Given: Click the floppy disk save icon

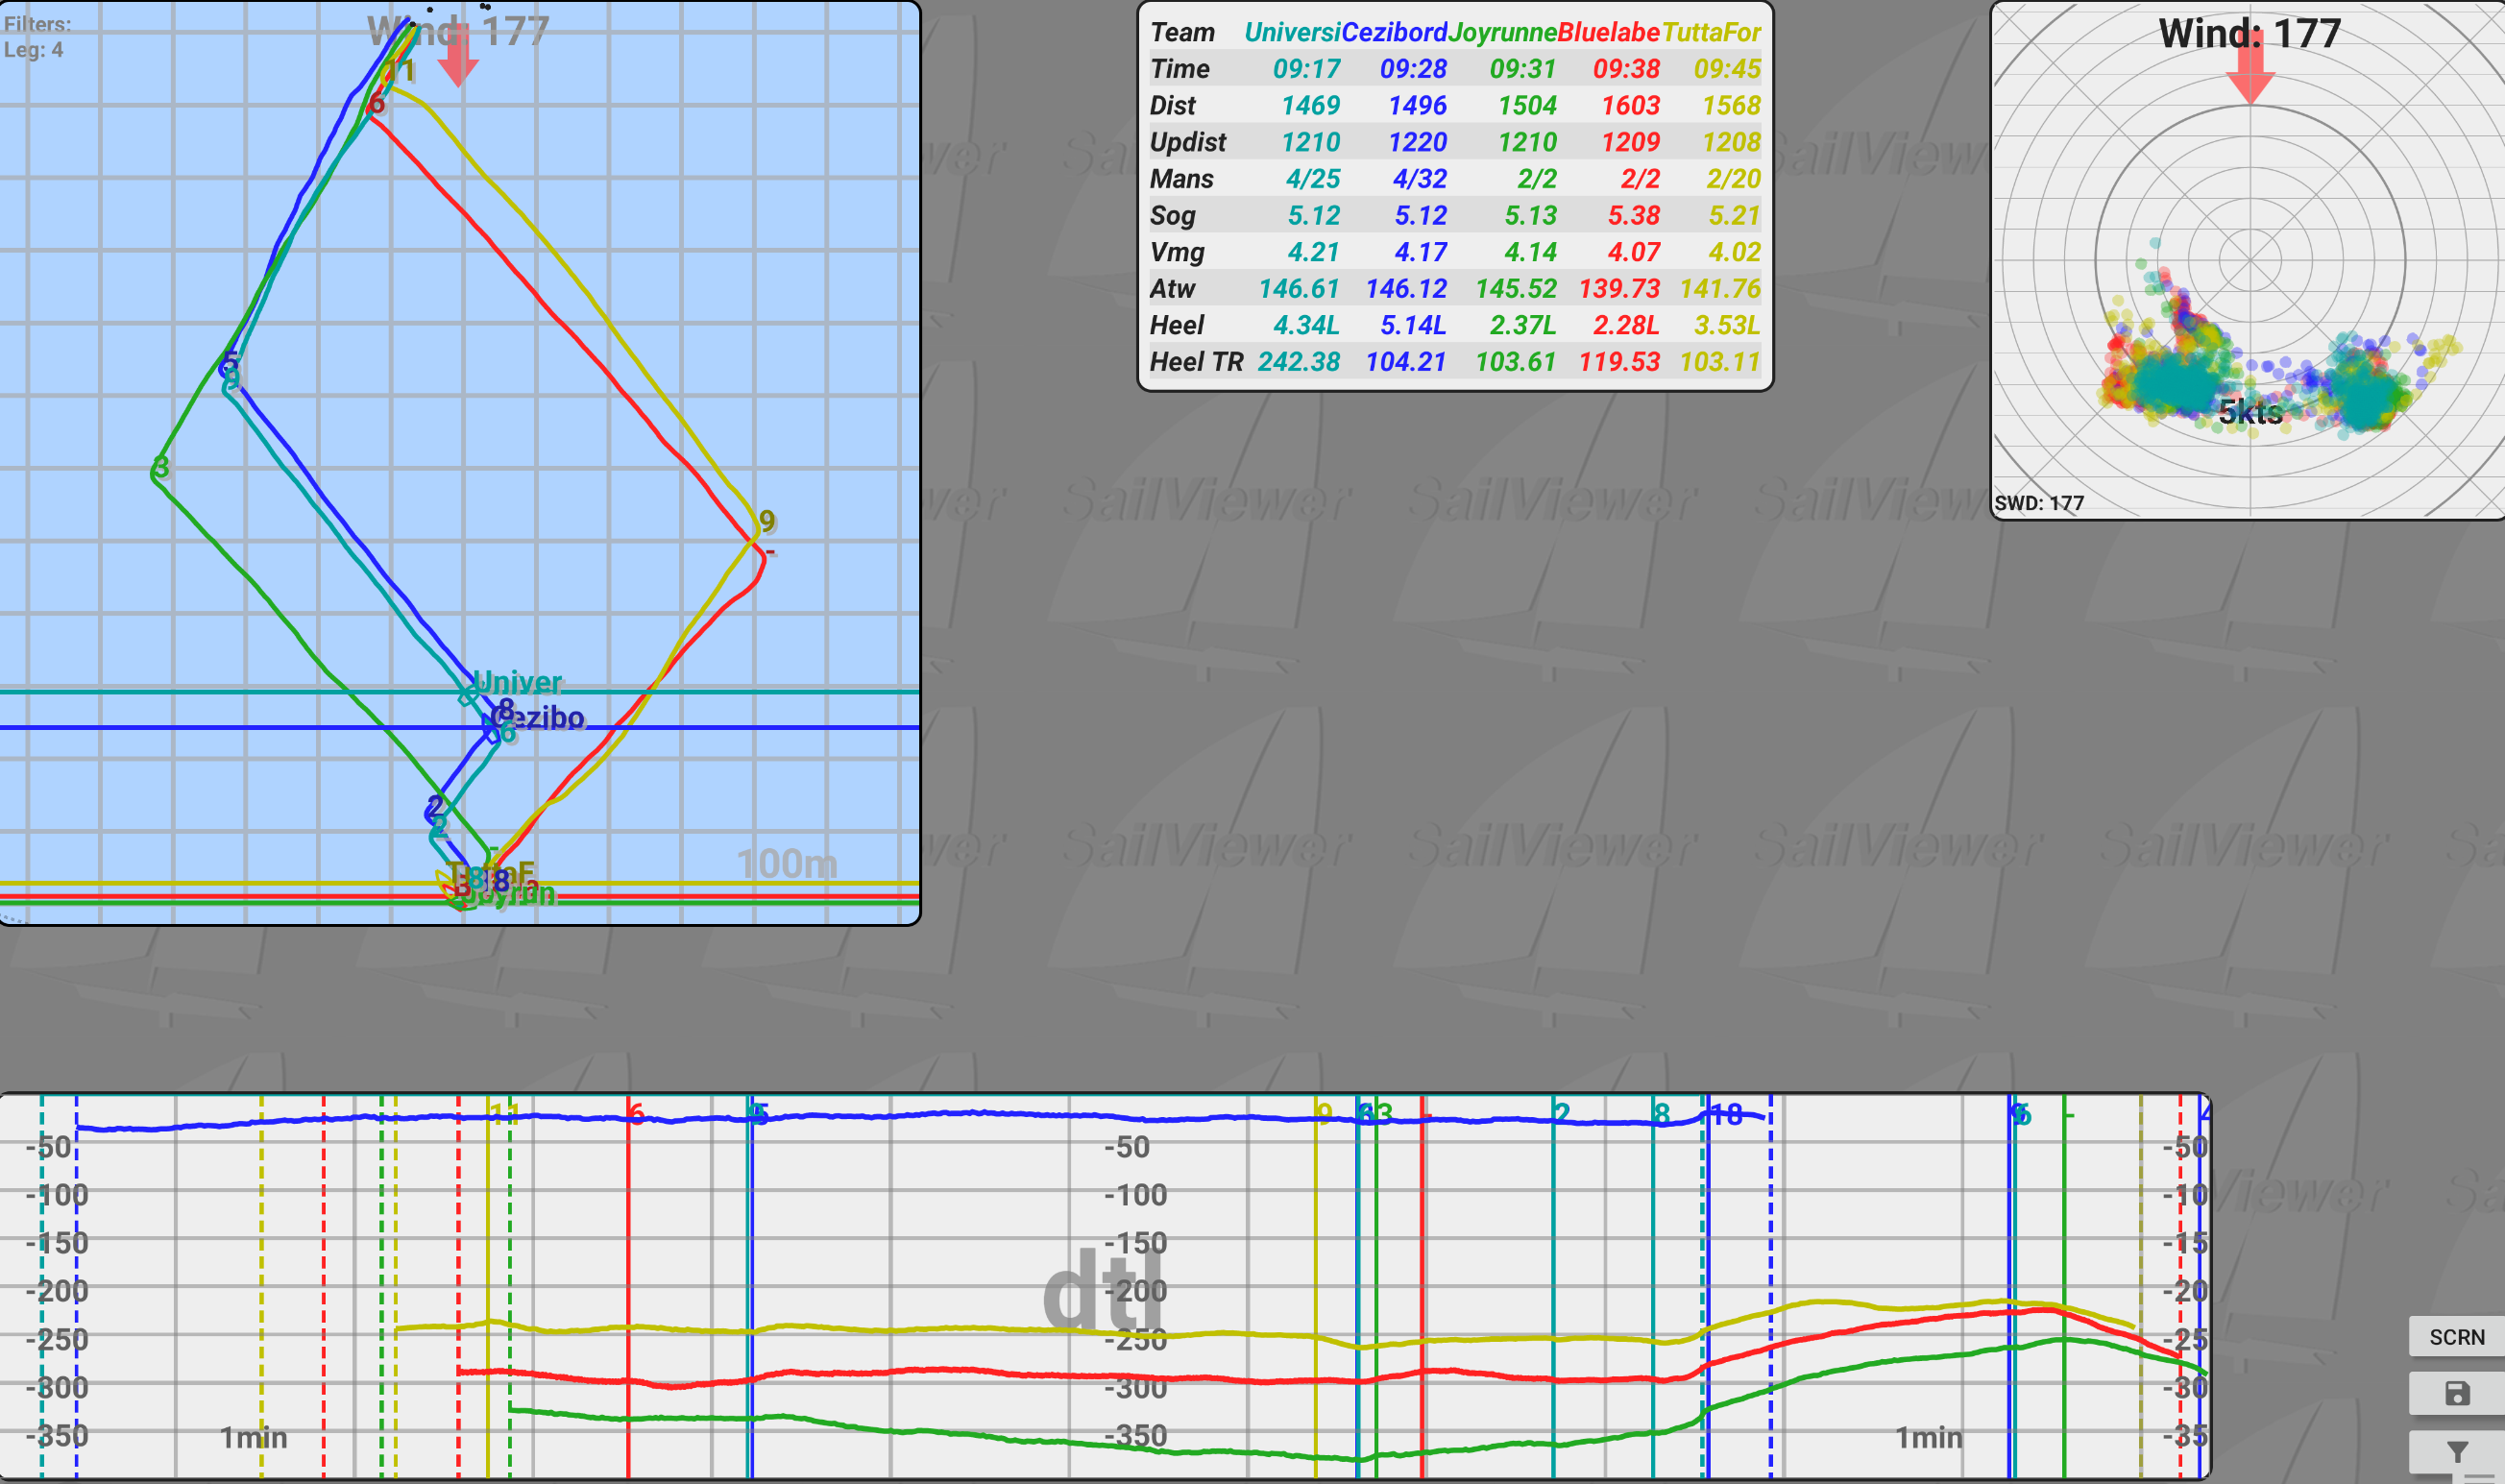Looking at the screenshot, I should (2456, 1393).
